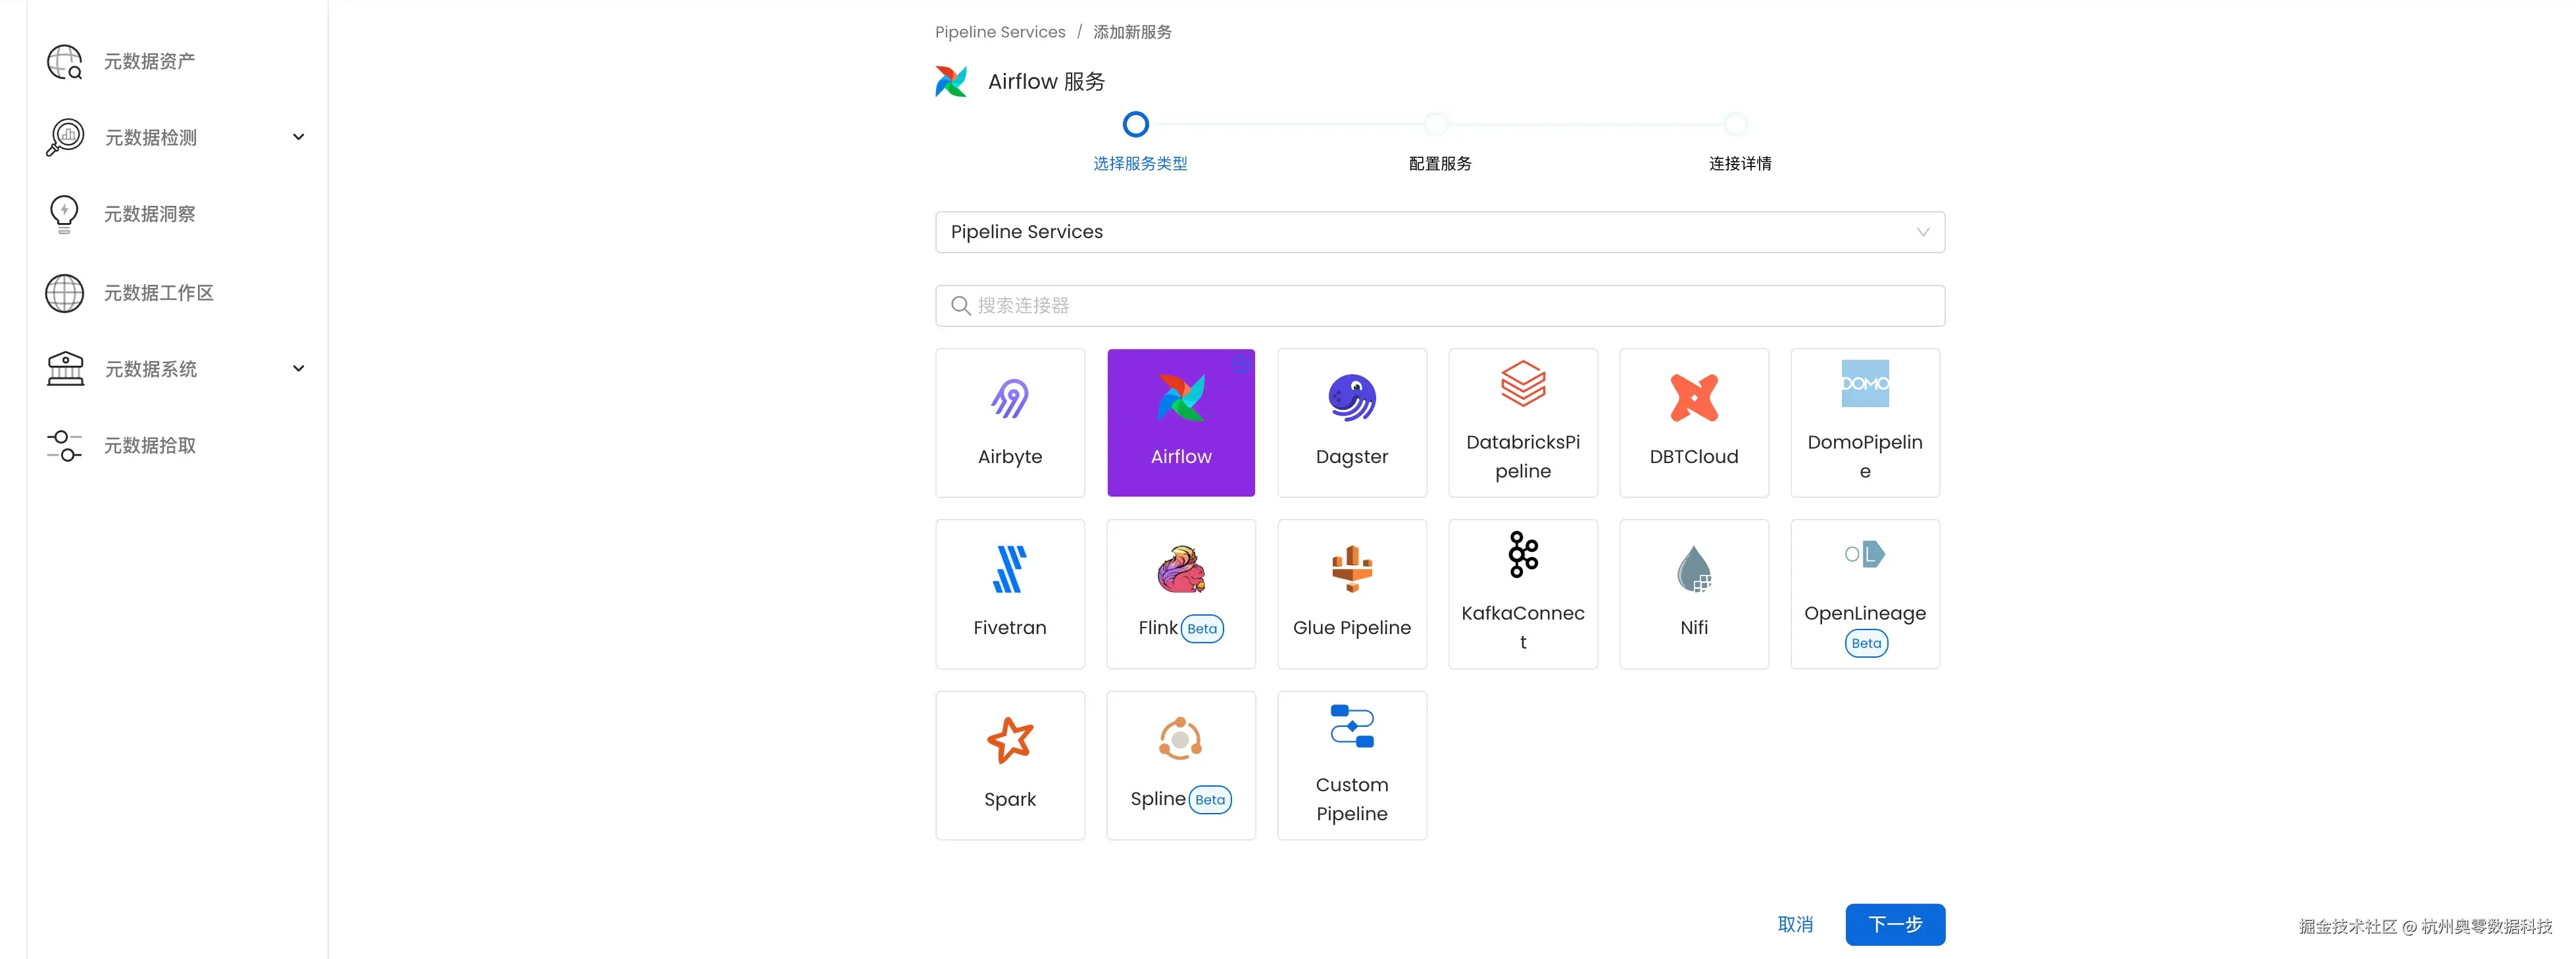Viewport: 2576px width, 959px height.
Task: Select the KafkaConnect connector
Action: pyautogui.click(x=1523, y=593)
